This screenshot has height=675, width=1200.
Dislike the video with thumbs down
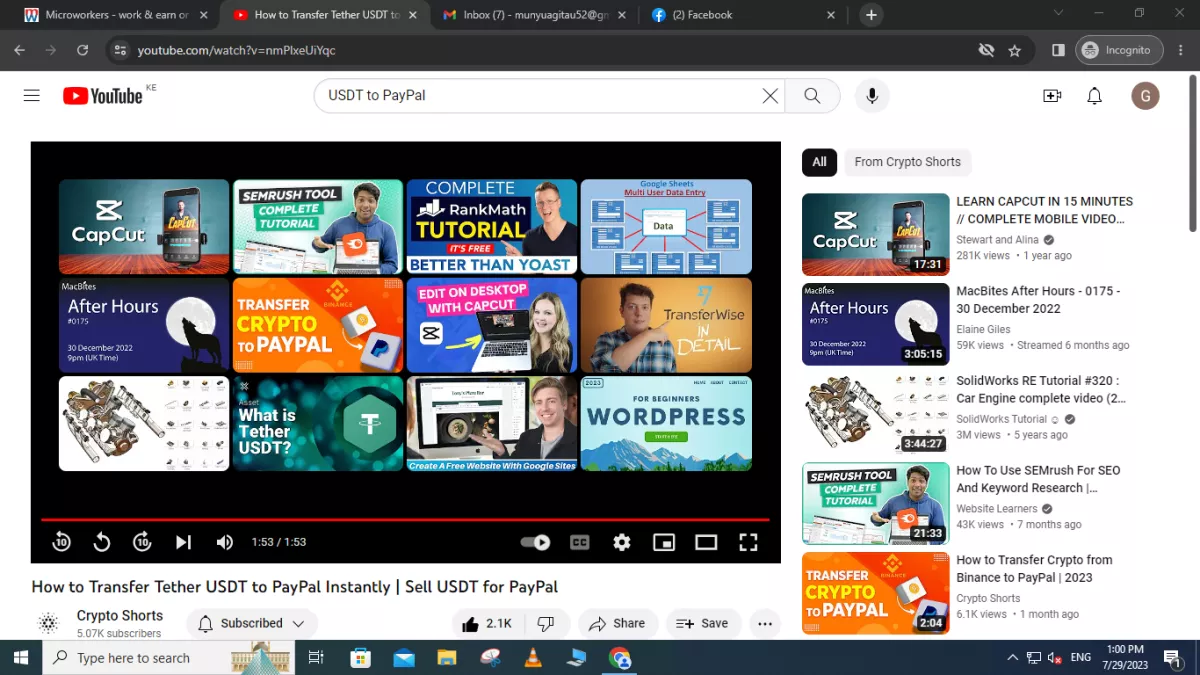[x=546, y=624]
